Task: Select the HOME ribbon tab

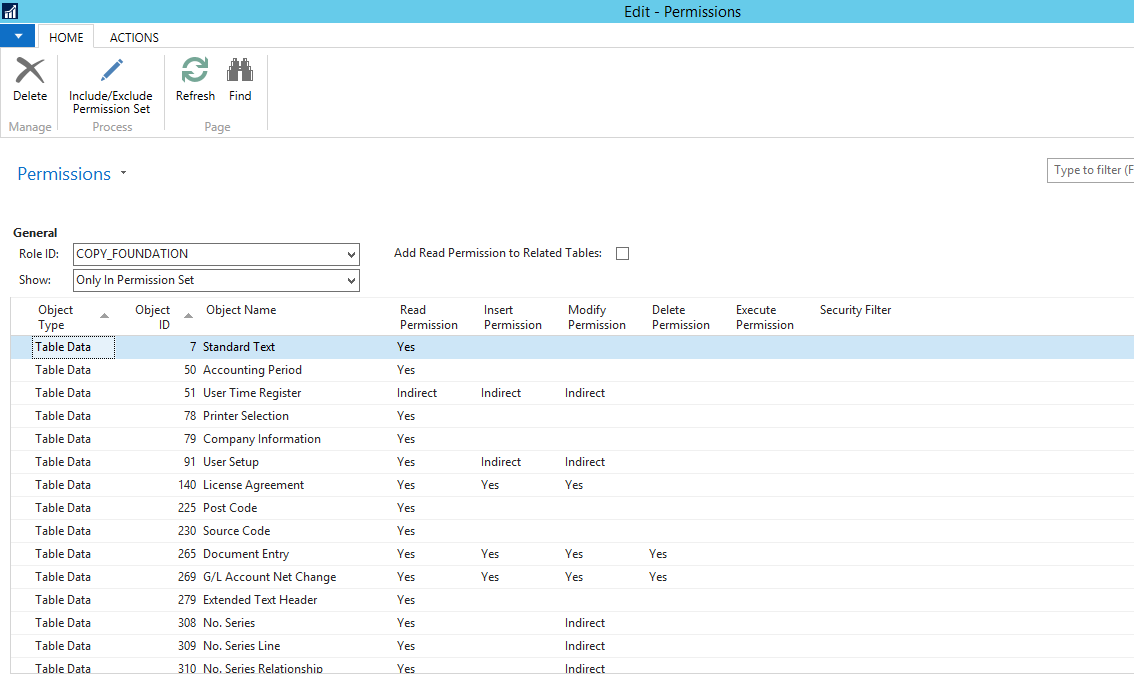Action: (66, 37)
